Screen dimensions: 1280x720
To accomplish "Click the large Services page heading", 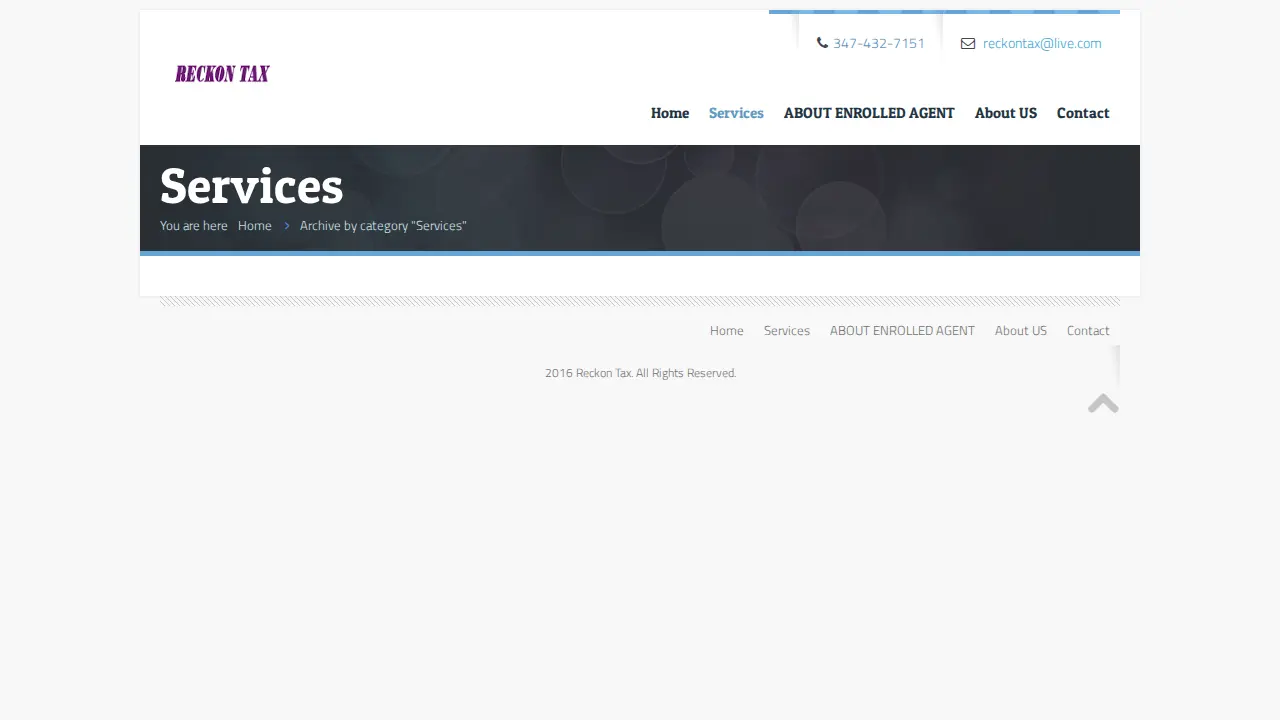I will coord(251,186).
